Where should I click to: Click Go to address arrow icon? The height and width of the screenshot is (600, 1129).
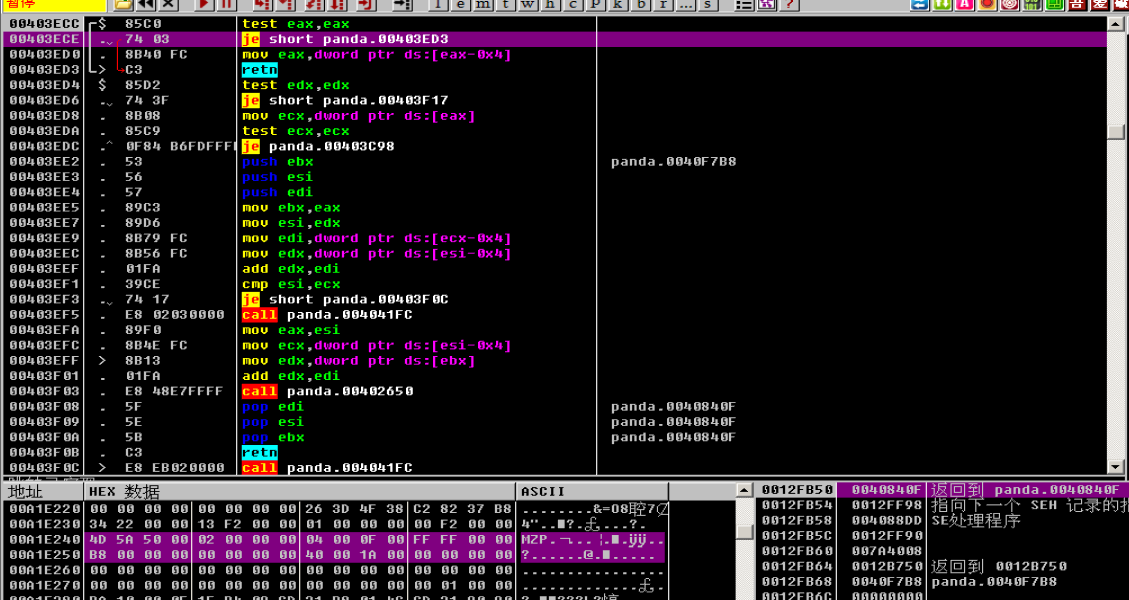tap(402, 4)
